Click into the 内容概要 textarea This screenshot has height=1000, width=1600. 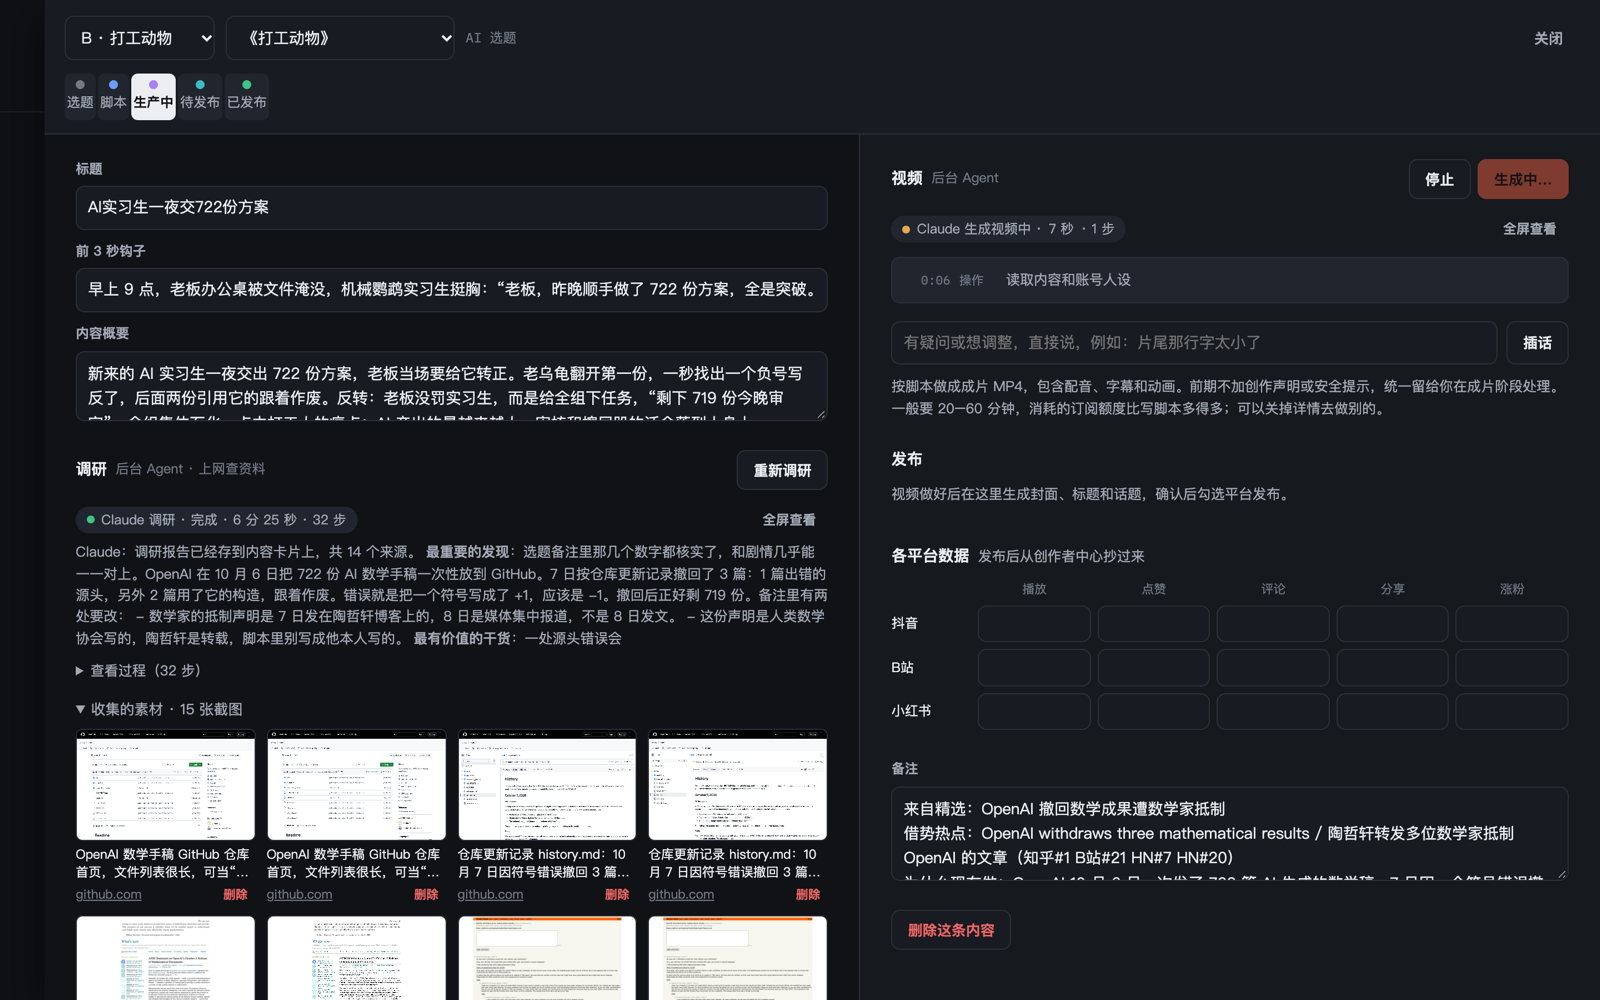tap(451, 386)
